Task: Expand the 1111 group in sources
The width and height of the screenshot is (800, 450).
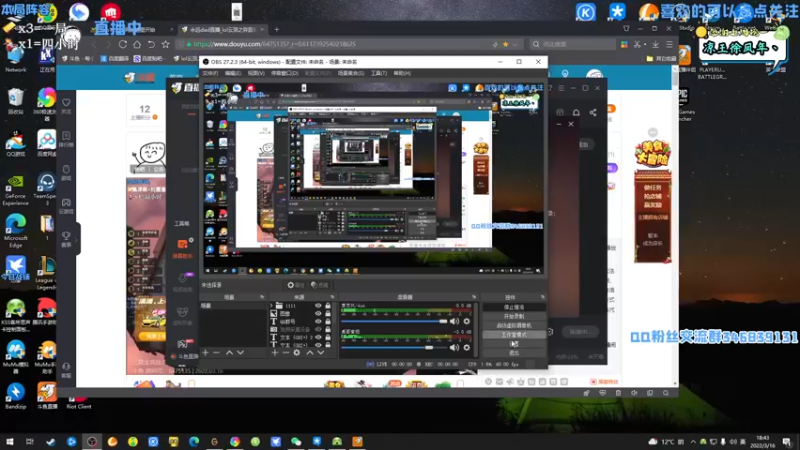Action: click(x=271, y=306)
